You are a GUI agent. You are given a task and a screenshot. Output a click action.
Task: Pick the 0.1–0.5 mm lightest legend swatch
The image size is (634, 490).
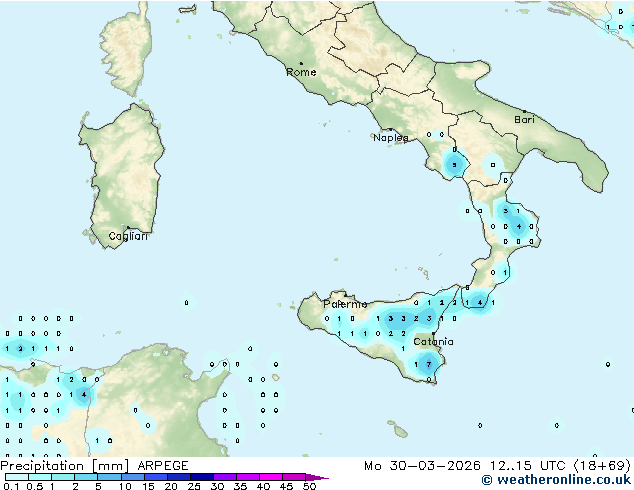tap(17, 477)
